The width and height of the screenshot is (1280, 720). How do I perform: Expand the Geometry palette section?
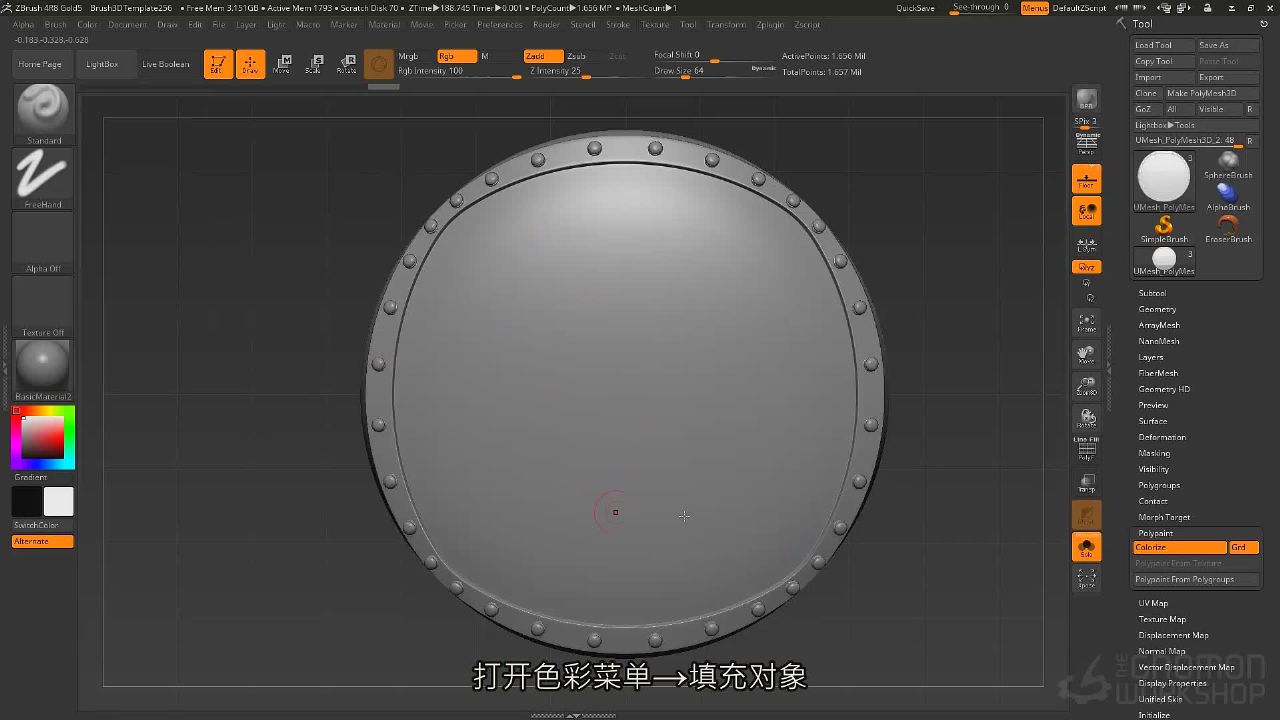pos(1157,309)
